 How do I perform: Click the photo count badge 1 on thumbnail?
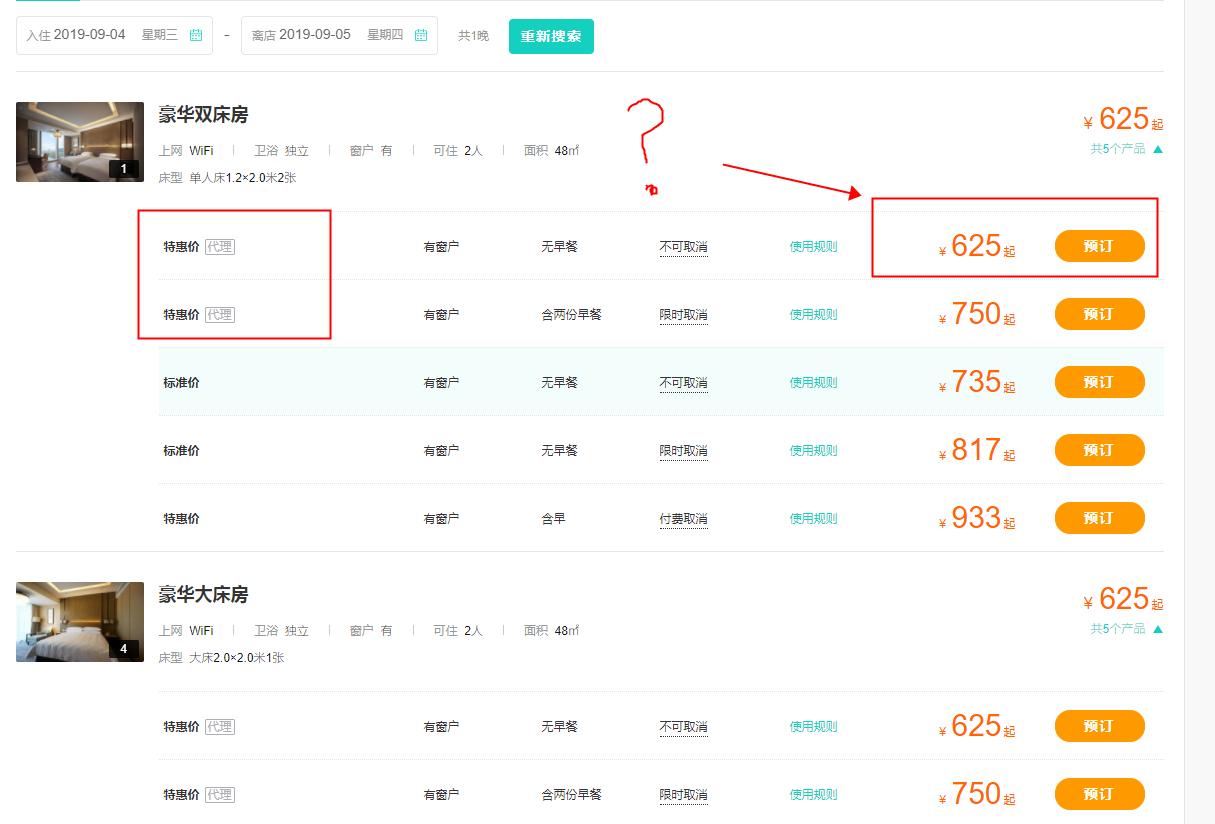124,169
